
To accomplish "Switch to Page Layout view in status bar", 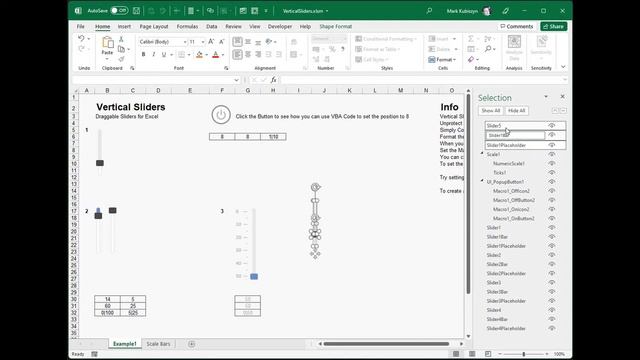I will [x=472, y=354].
